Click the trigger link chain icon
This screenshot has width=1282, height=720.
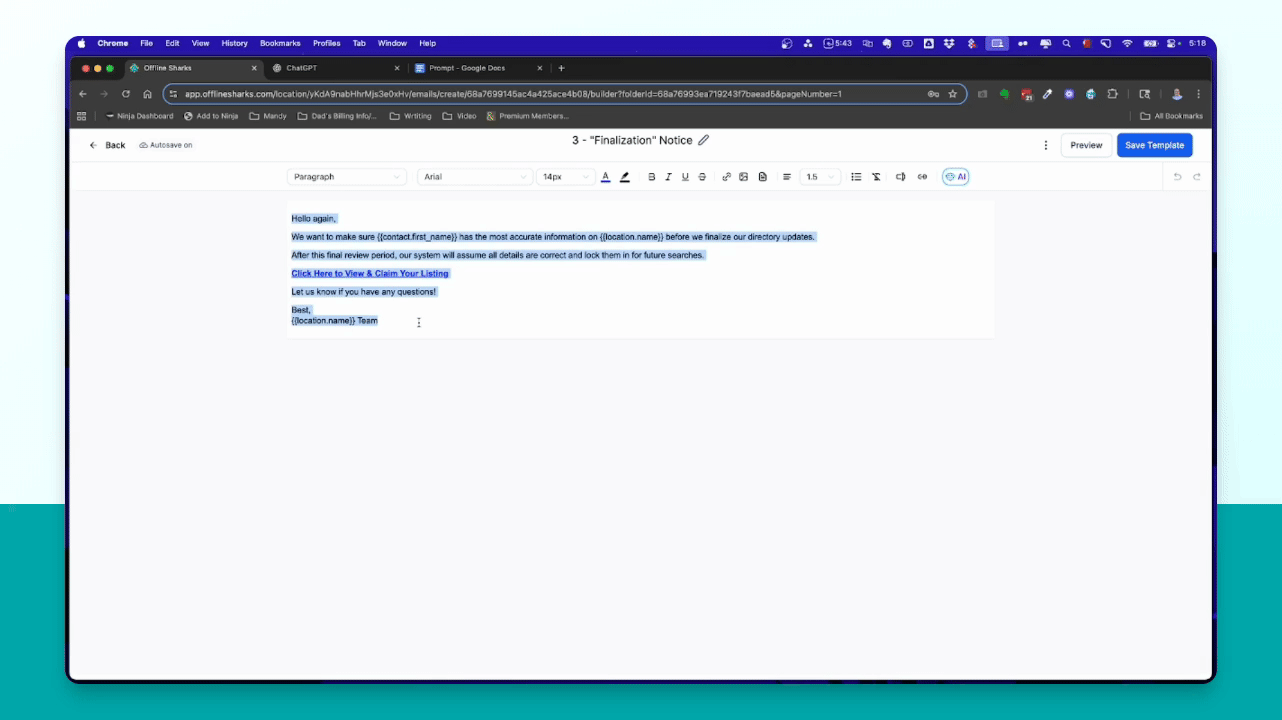(x=922, y=177)
